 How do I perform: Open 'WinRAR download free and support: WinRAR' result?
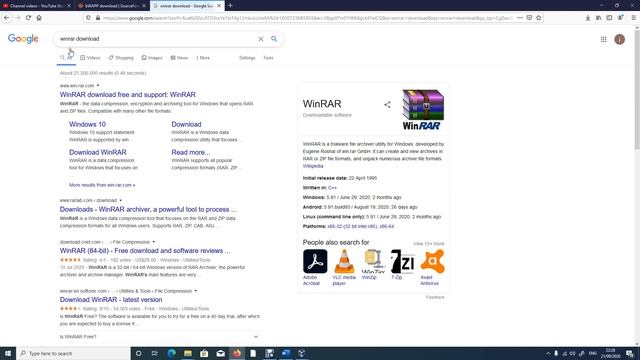(128, 95)
